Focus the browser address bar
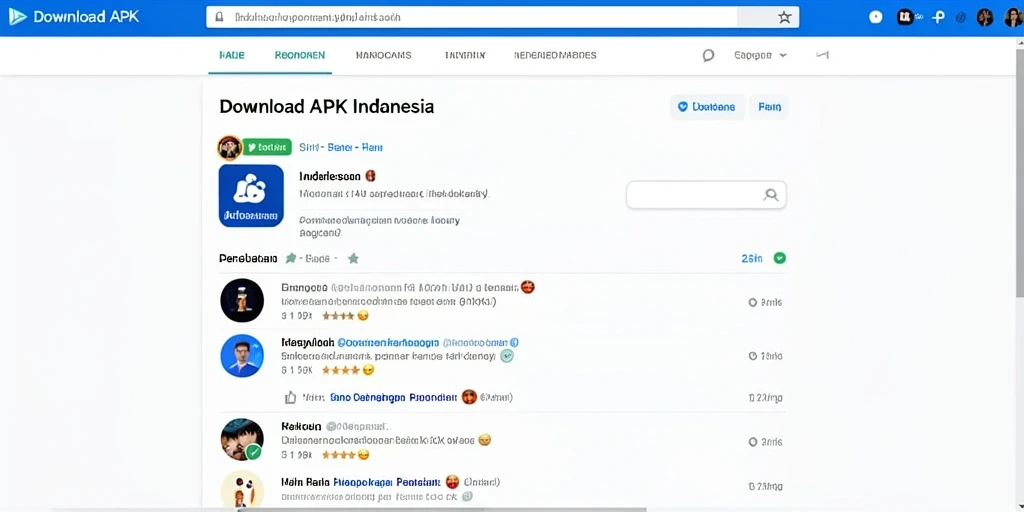This screenshot has width=1024, height=512. tap(502, 17)
